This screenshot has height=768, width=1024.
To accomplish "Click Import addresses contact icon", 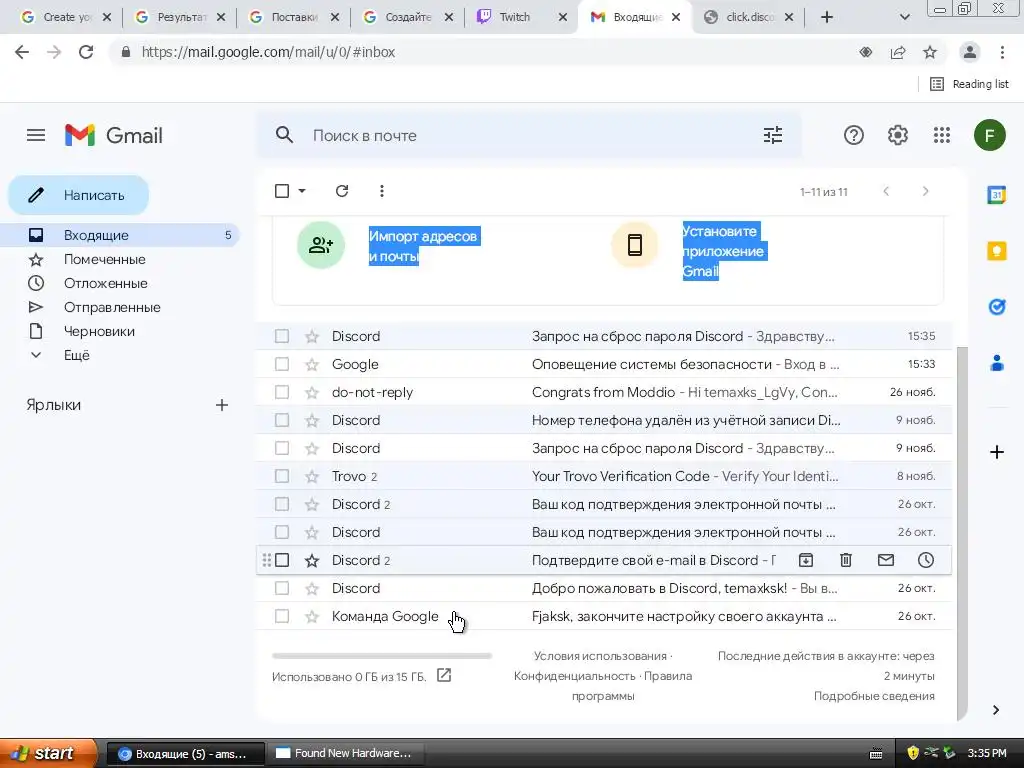I will pyautogui.click(x=321, y=245).
